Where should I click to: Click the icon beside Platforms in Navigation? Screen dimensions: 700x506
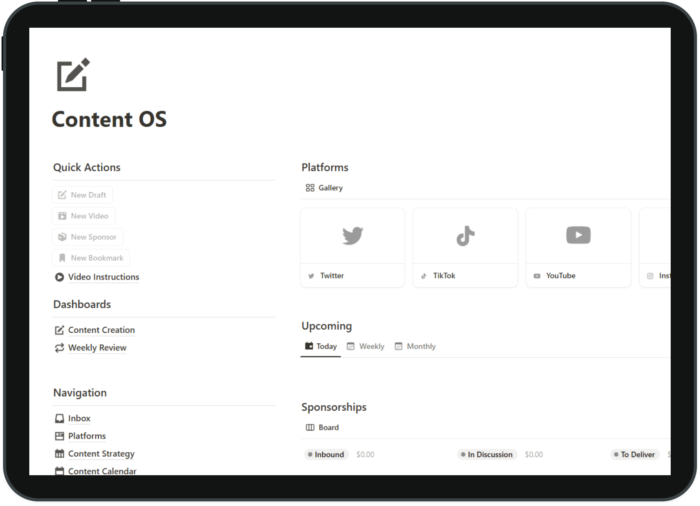(59, 436)
